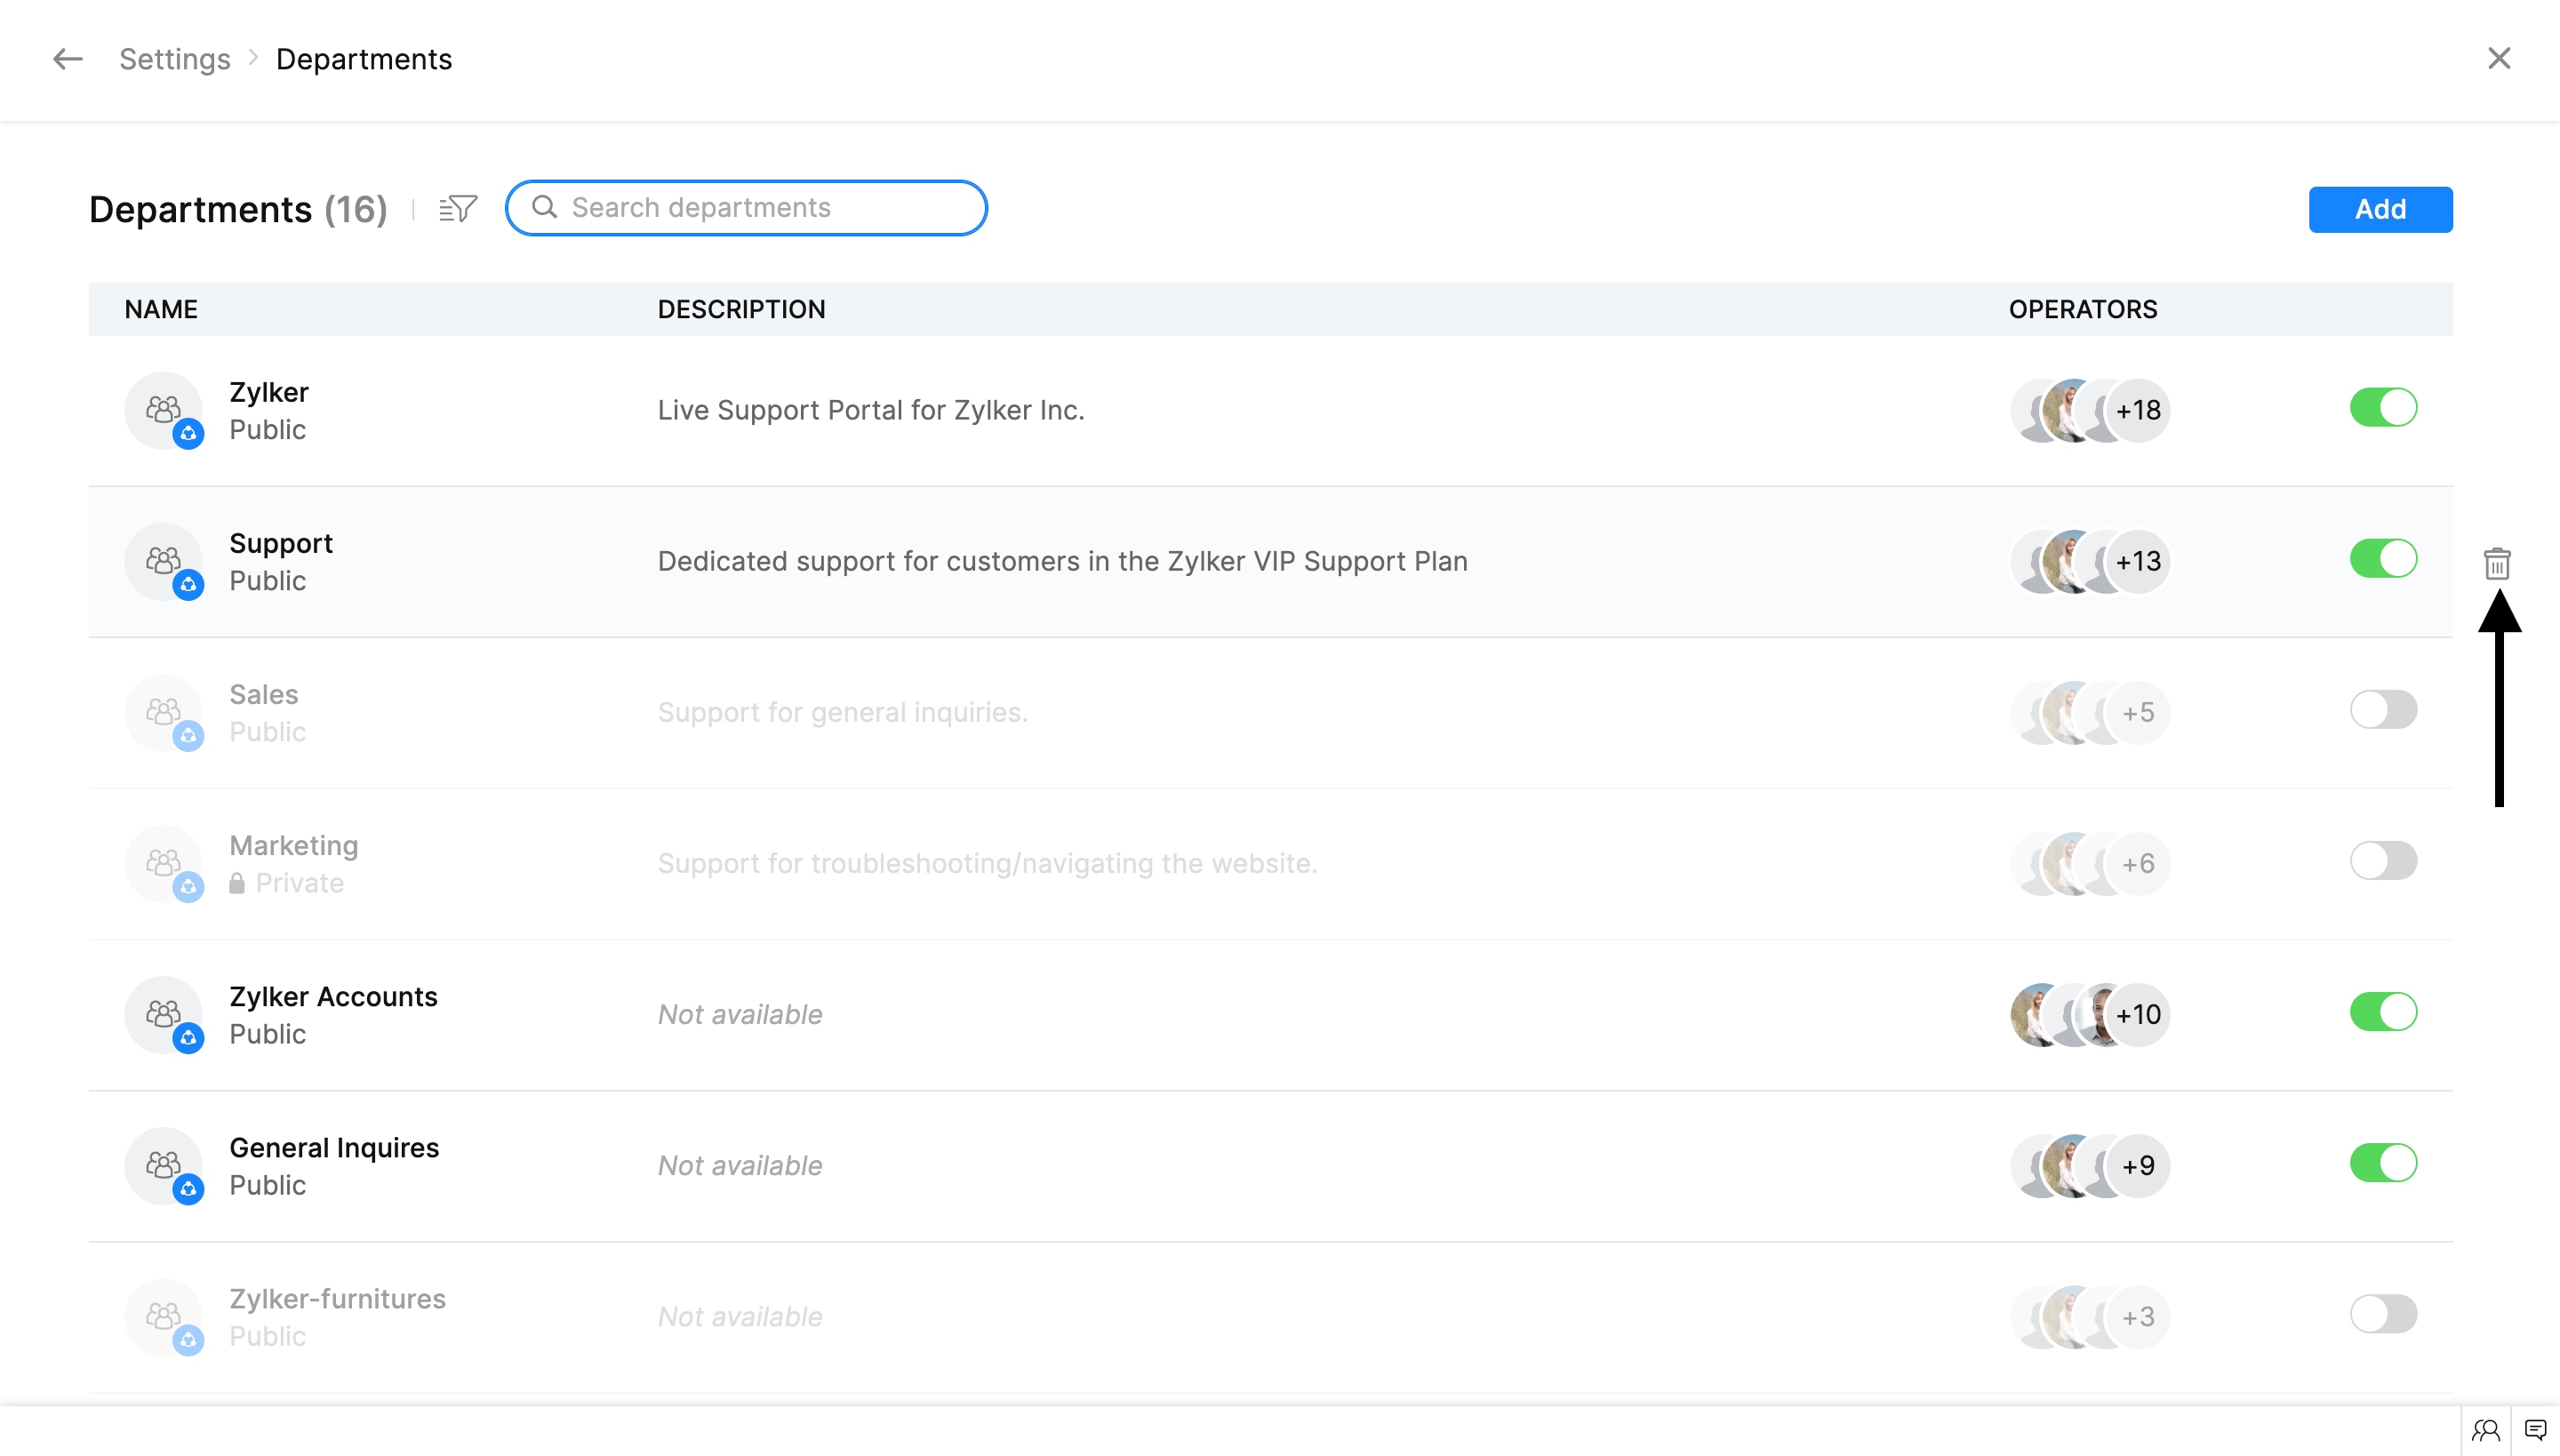Close the Departments settings page
Viewport: 2560px width, 1456px height.
click(2498, 59)
